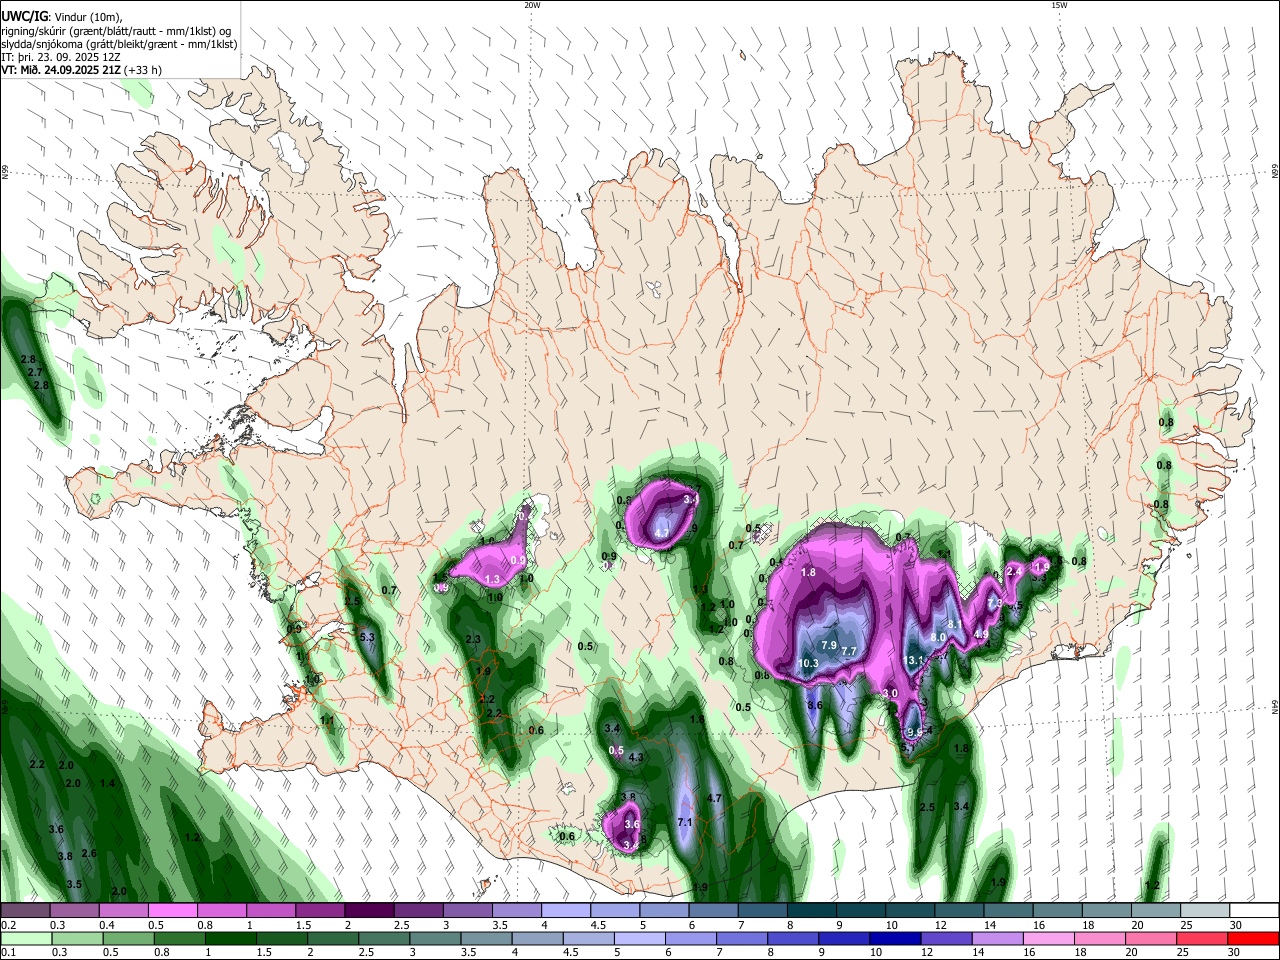Click the '20W' longitude label
Screen dimensions: 1280x960
point(532,5)
